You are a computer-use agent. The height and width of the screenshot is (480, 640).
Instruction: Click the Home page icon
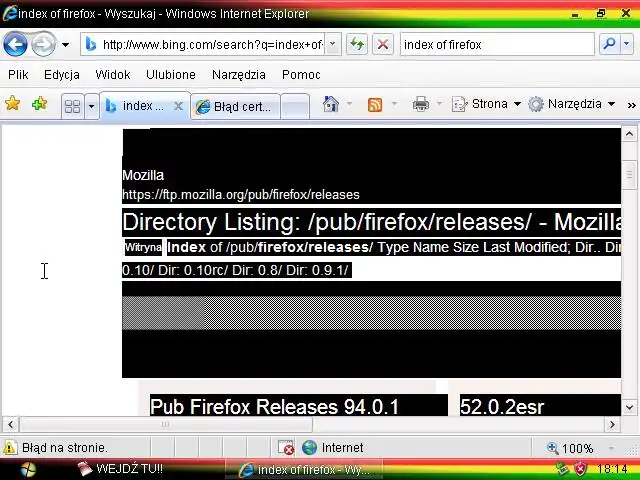point(331,104)
